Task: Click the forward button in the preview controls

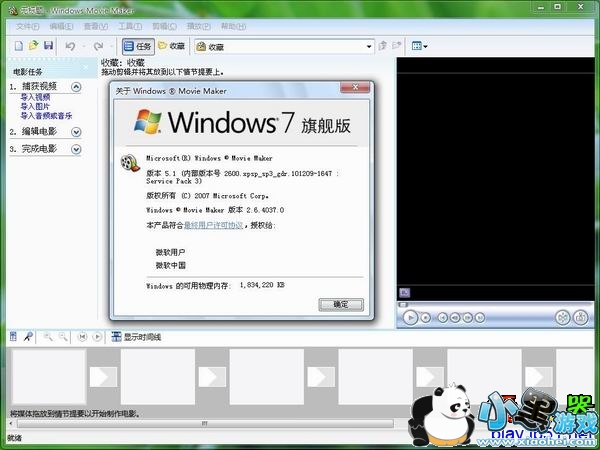Action: 479,318
